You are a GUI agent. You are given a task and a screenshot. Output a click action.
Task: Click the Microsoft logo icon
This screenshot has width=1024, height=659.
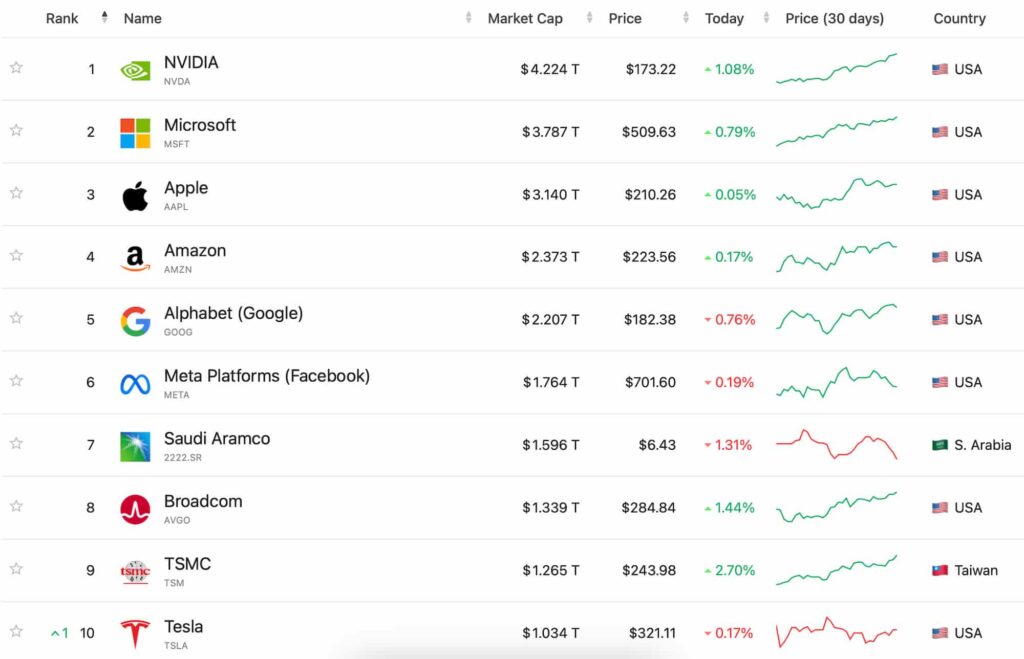click(135, 132)
